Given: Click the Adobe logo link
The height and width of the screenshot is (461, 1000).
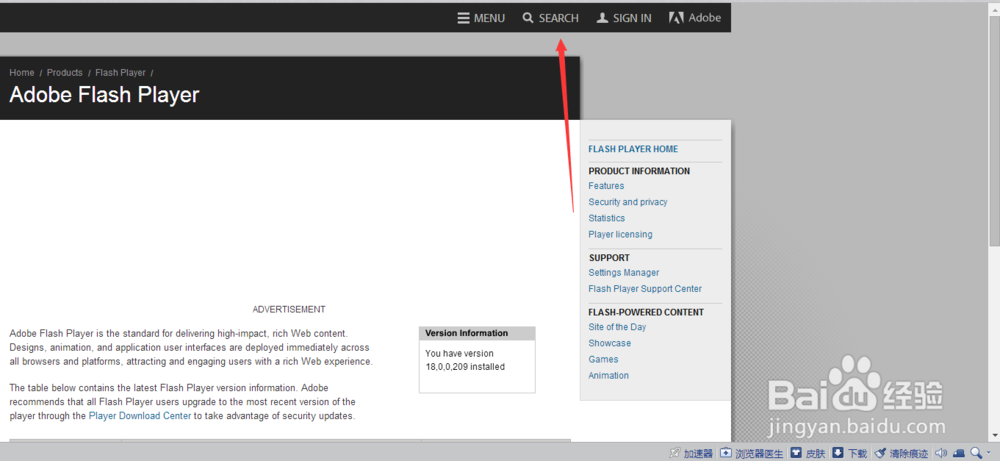Looking at the screenshot, I should (695, 18).
